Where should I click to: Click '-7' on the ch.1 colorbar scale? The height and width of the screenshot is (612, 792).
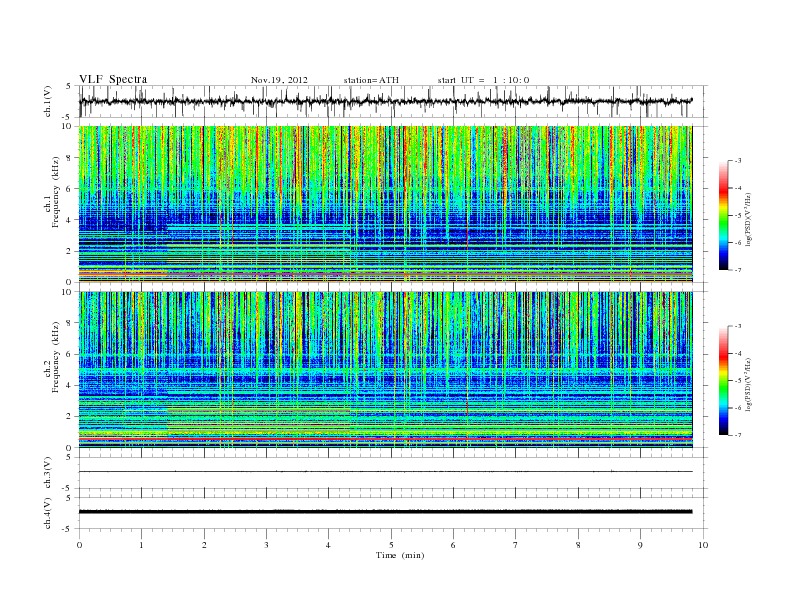point(736,270)
